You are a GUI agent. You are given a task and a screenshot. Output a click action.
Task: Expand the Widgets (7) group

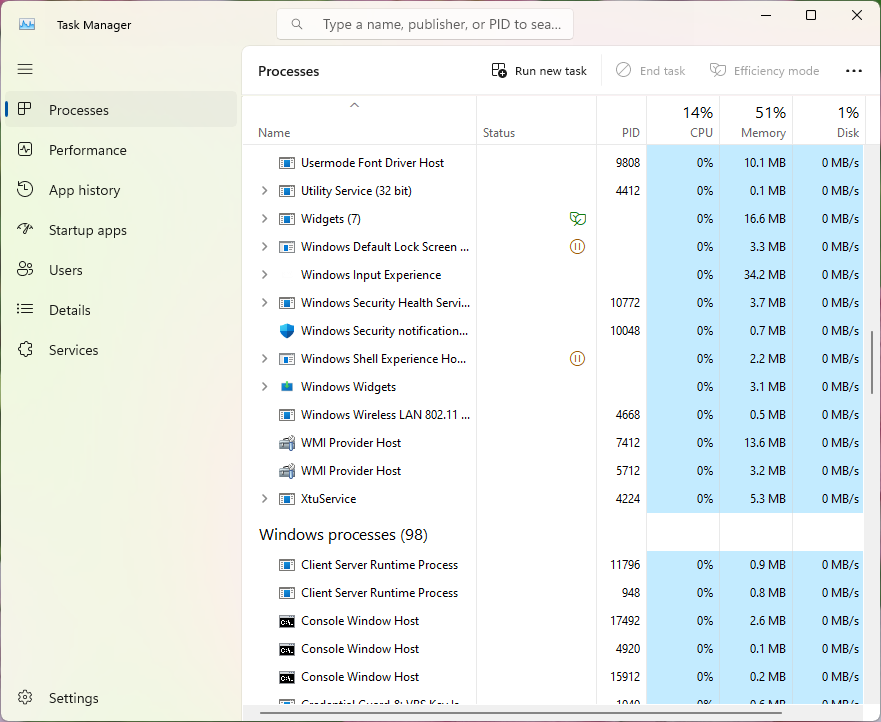[x=264, y=219]
